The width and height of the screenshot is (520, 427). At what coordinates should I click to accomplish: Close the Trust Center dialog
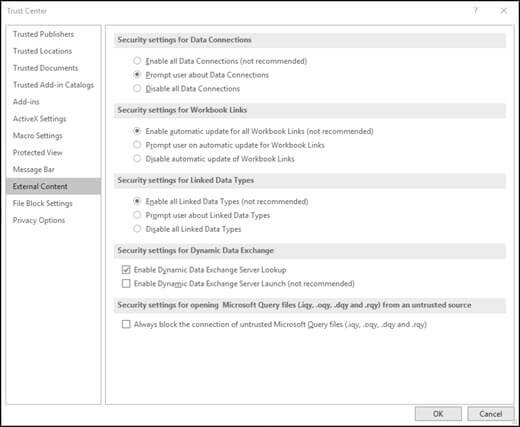pyautogui.click(x=504, y=11)
